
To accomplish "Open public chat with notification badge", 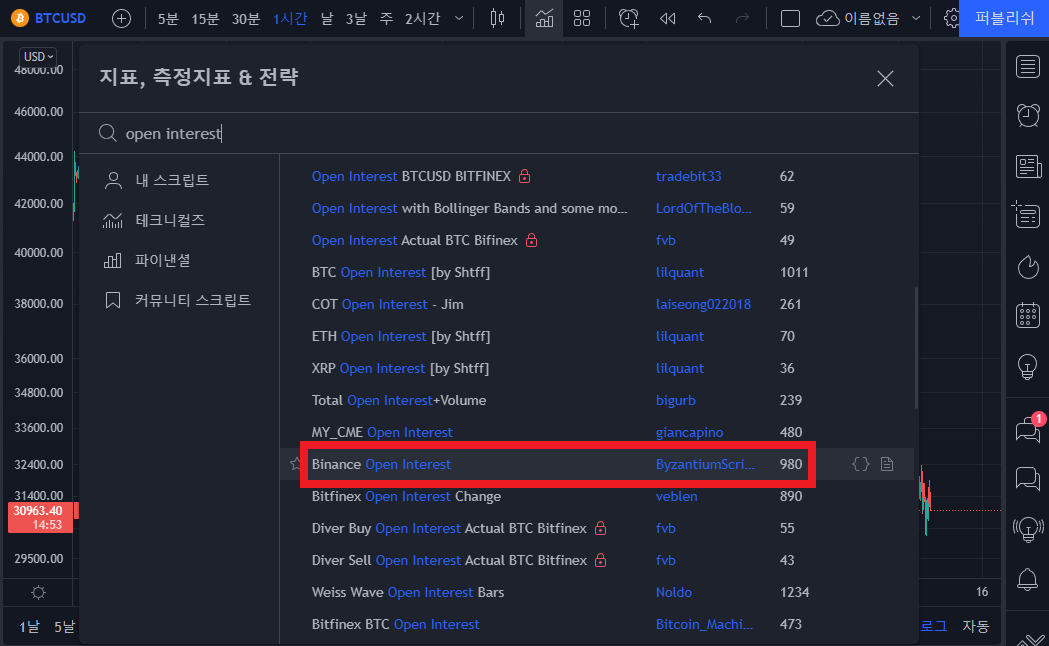I will tap(1029, 429).
